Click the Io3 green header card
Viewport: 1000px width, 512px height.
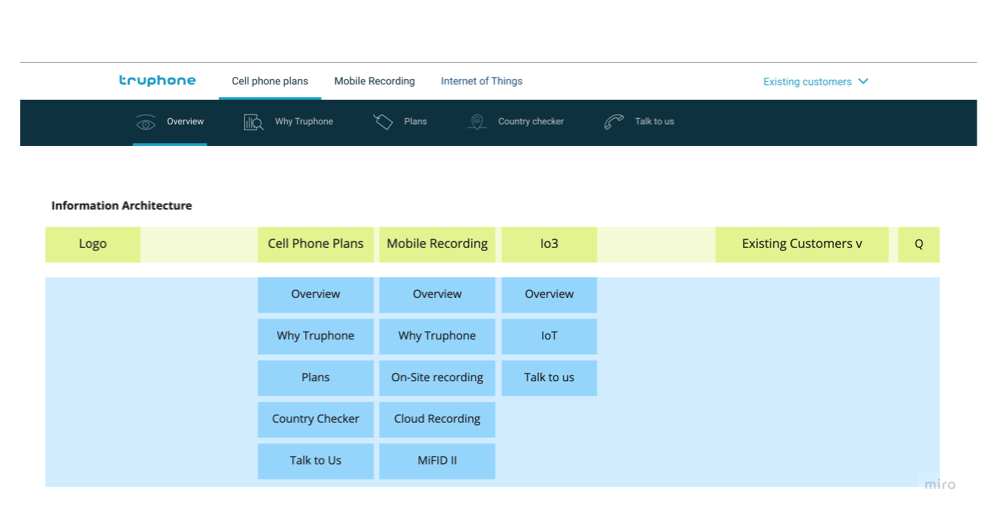(x=549, y=244)
